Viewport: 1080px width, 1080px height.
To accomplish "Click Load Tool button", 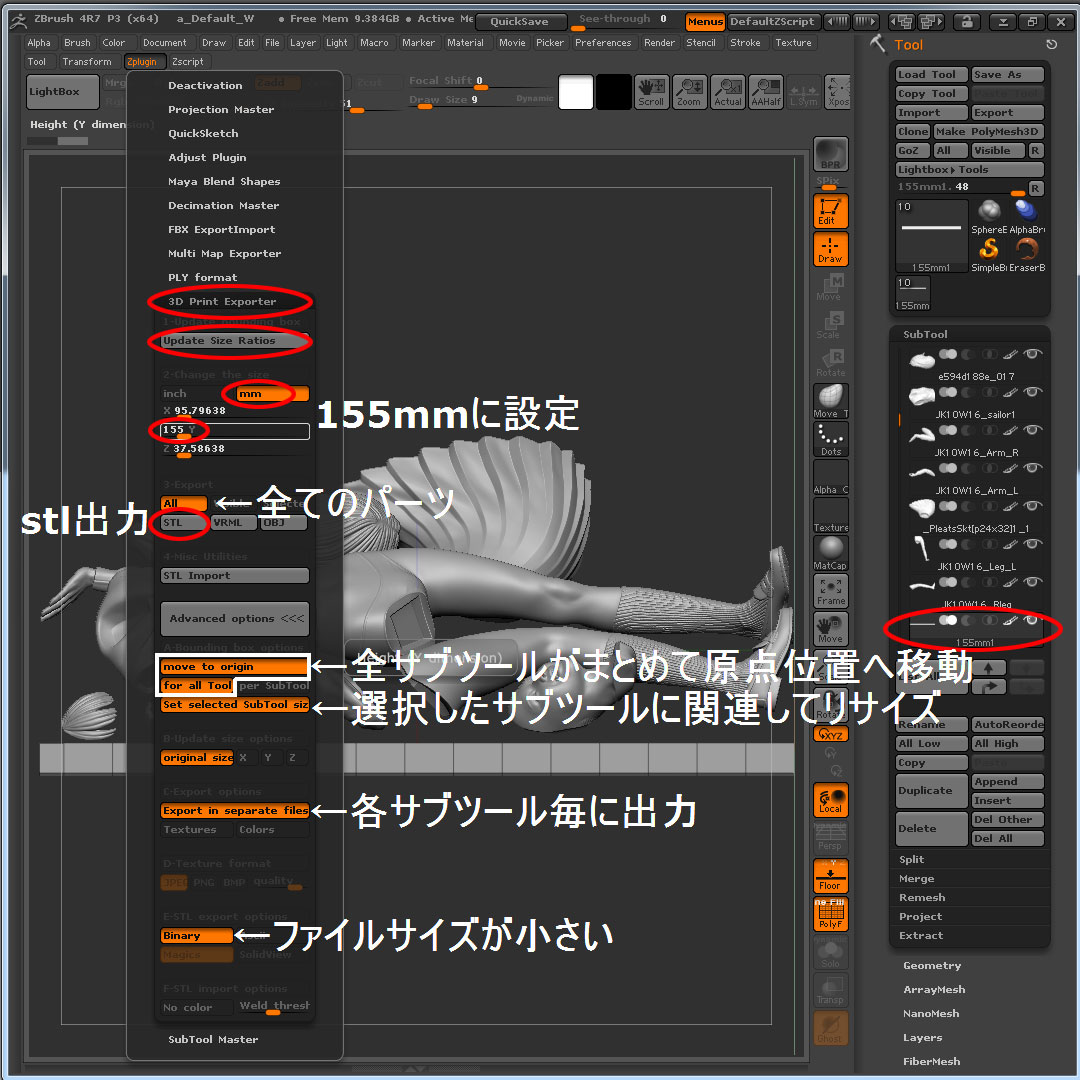I will coord(932,74).
